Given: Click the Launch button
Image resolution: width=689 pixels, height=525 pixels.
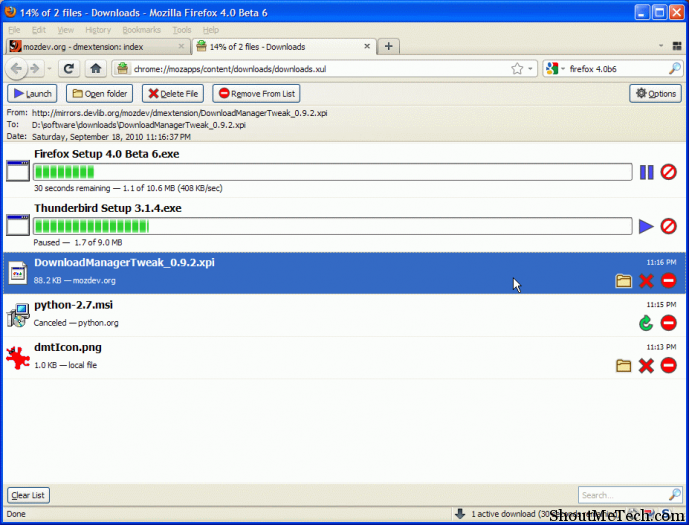Looking at the screenshot, I should tap(32, 94).
